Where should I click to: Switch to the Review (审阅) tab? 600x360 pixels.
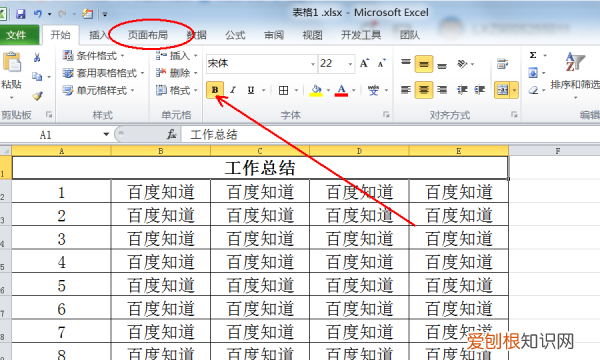click(274, 35)
